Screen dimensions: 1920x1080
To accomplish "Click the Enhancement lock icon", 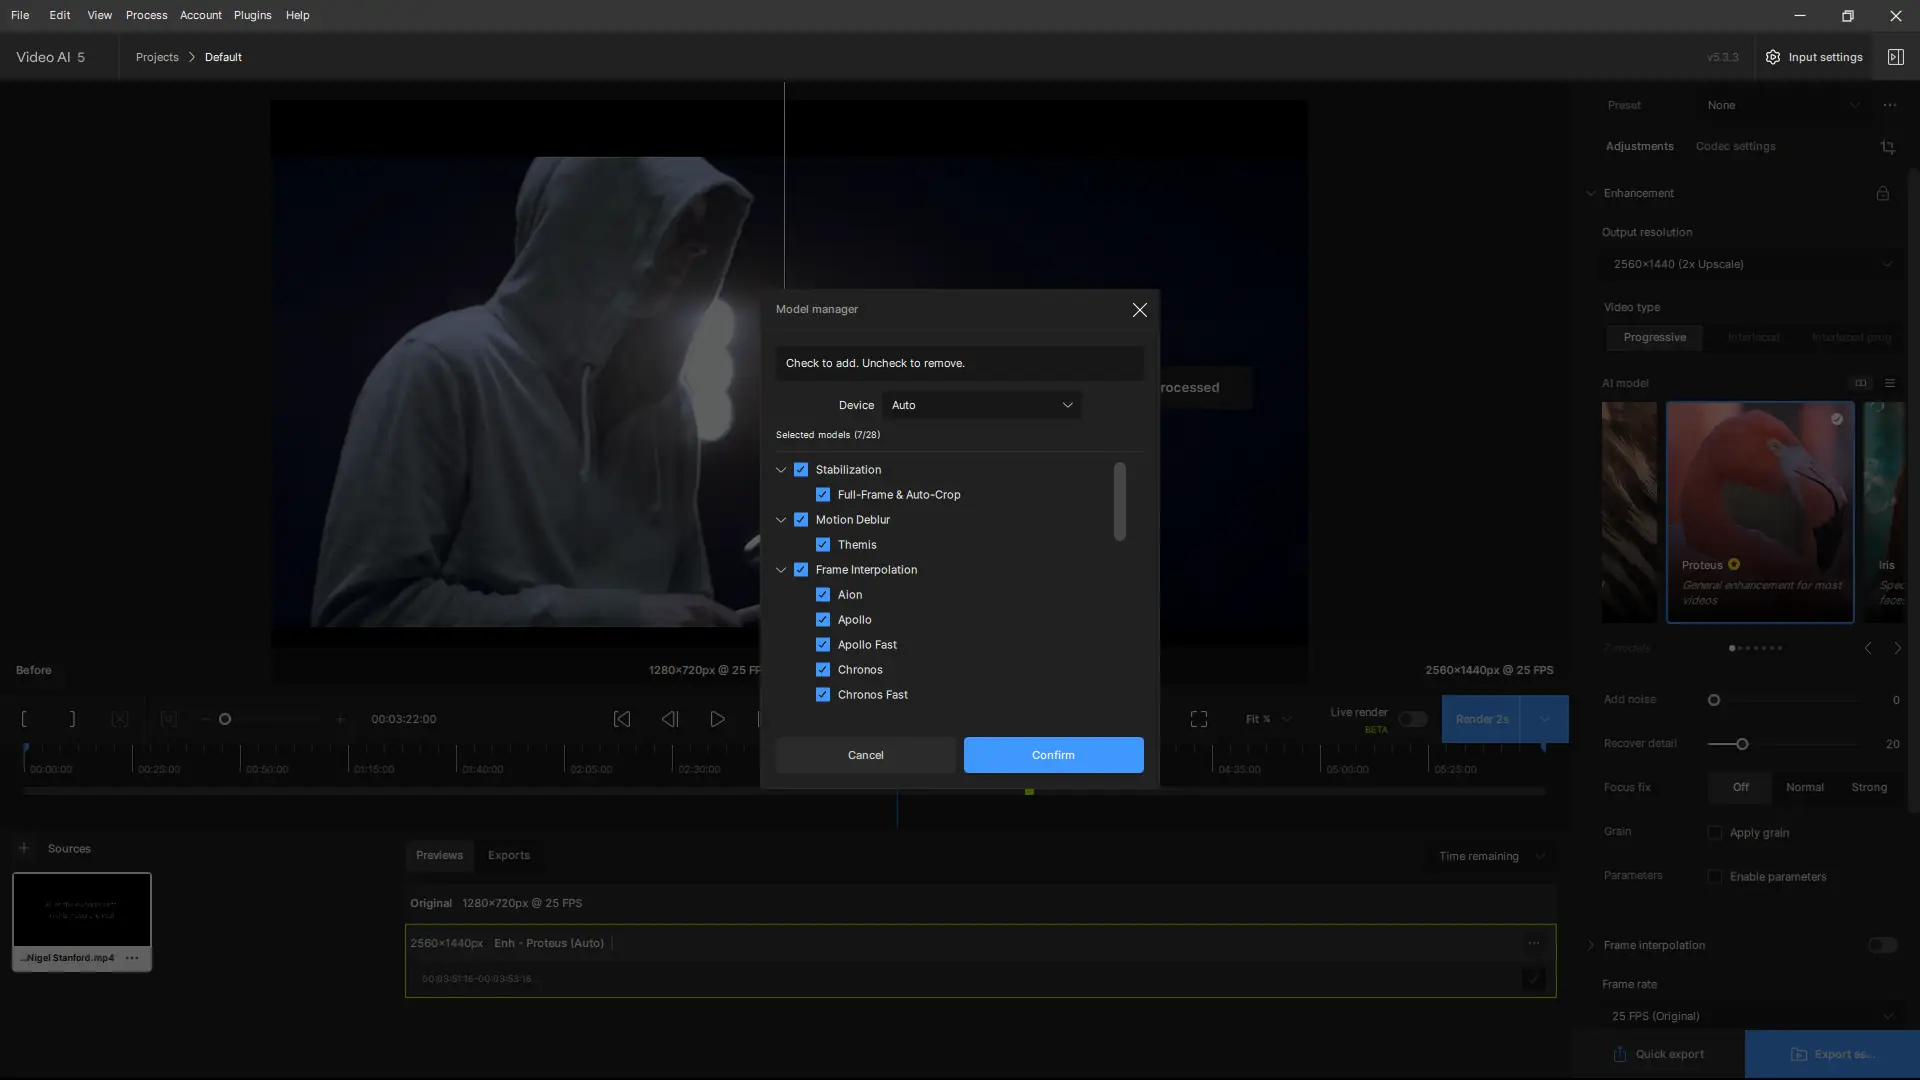I will tap(1882, 193).
